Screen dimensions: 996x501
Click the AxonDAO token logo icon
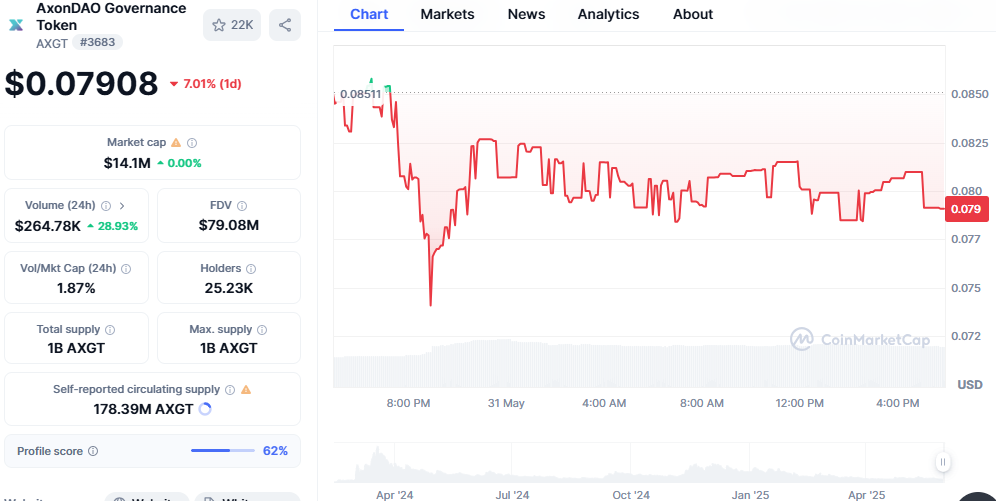click(x=16, y=24)
